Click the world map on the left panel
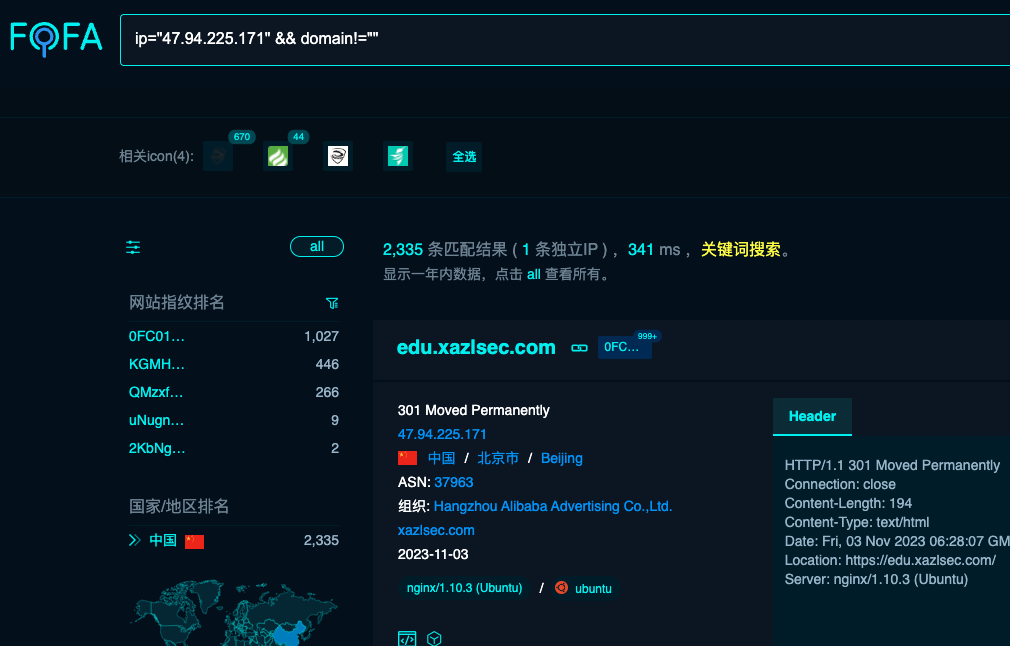Viewport: 1010px width, 646px height. (235, 612)
